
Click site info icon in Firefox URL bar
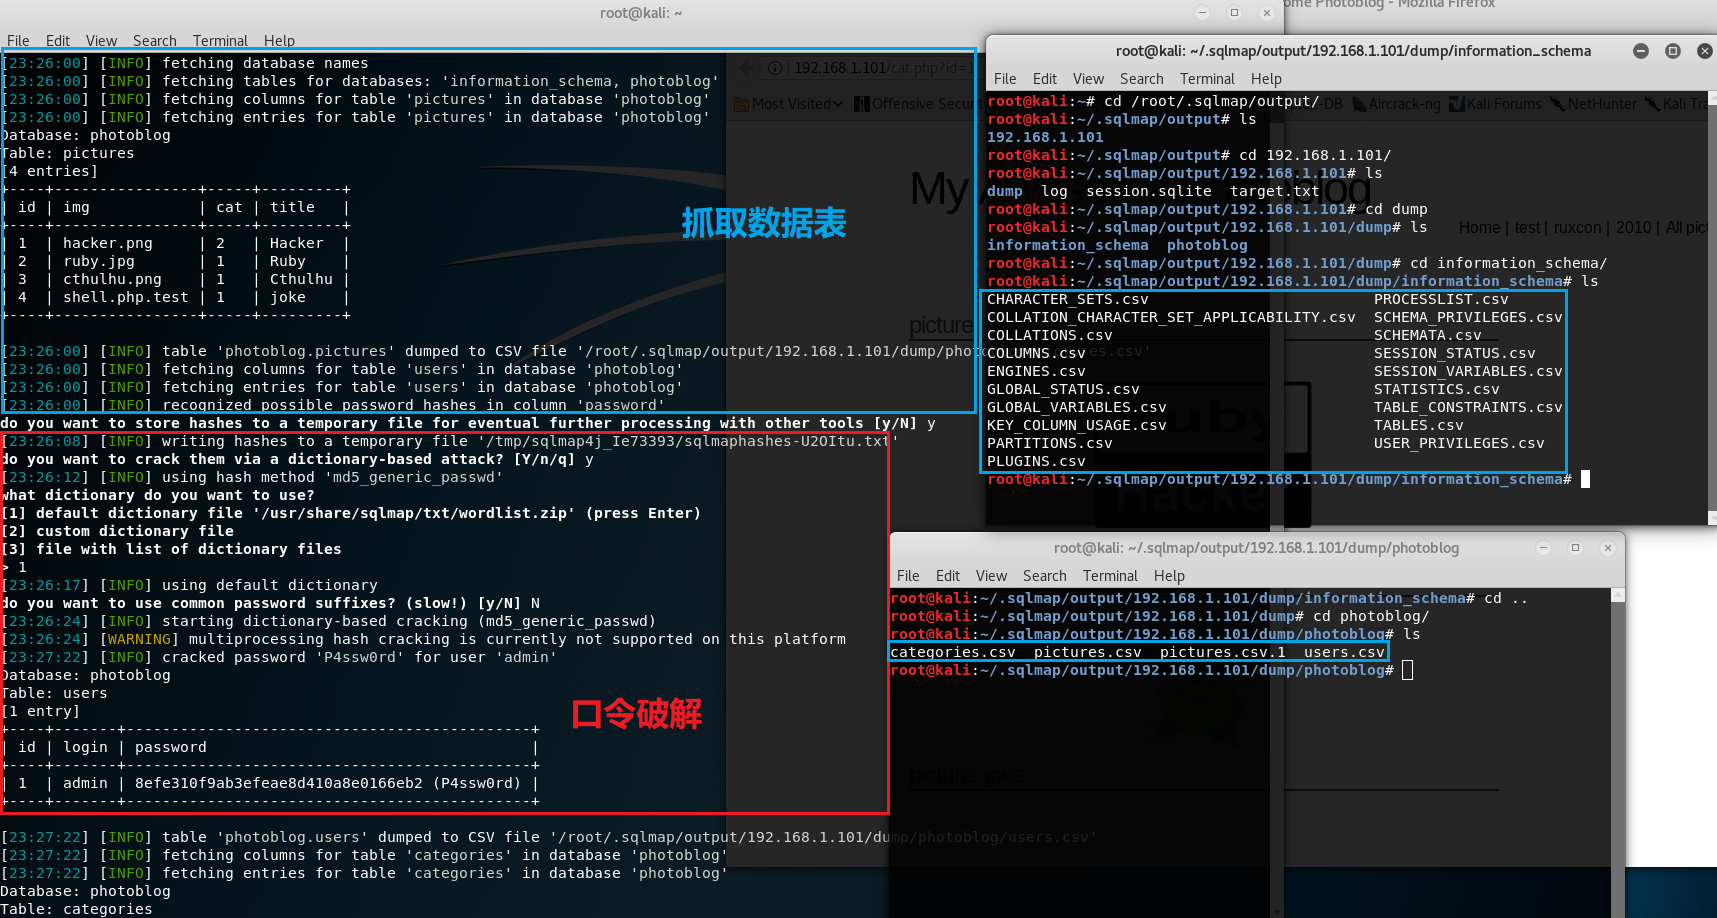775,68
